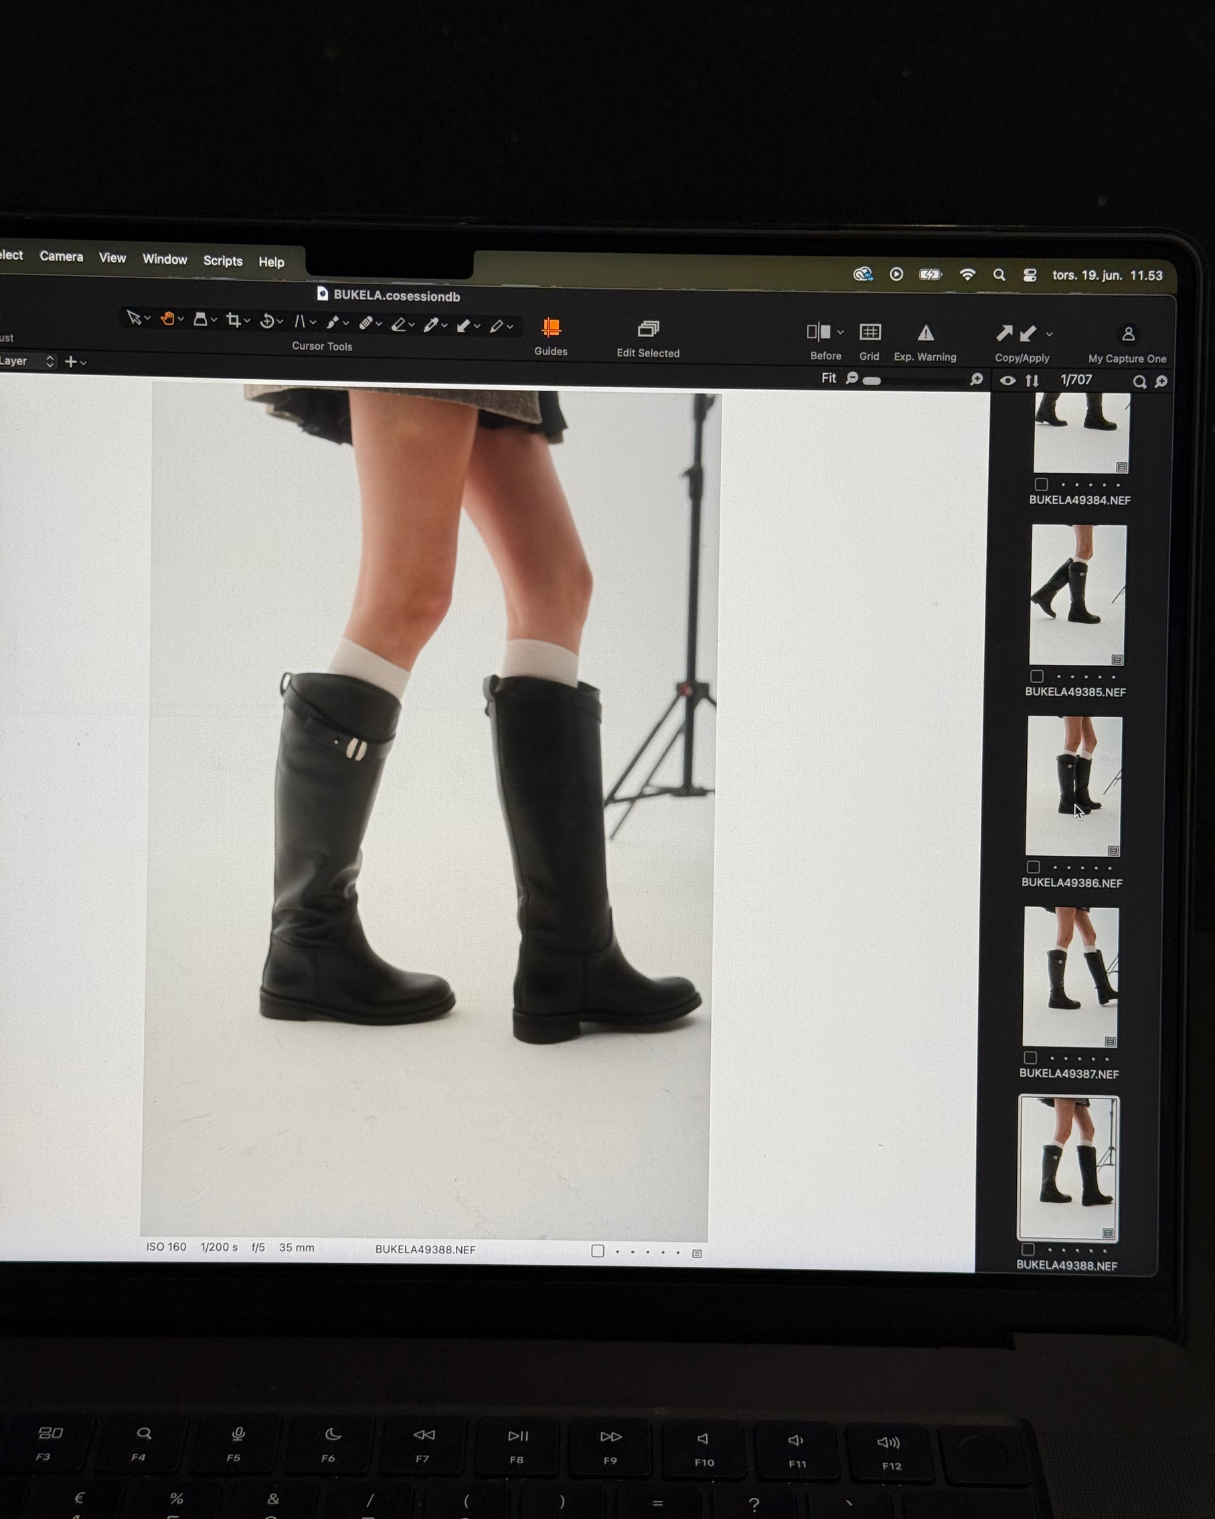Image resolution: width=1215 pixels, height=1519 pixels.
Task: Click the Edit Selected icon
Action: pyautogui.click(x=648, y=329)
